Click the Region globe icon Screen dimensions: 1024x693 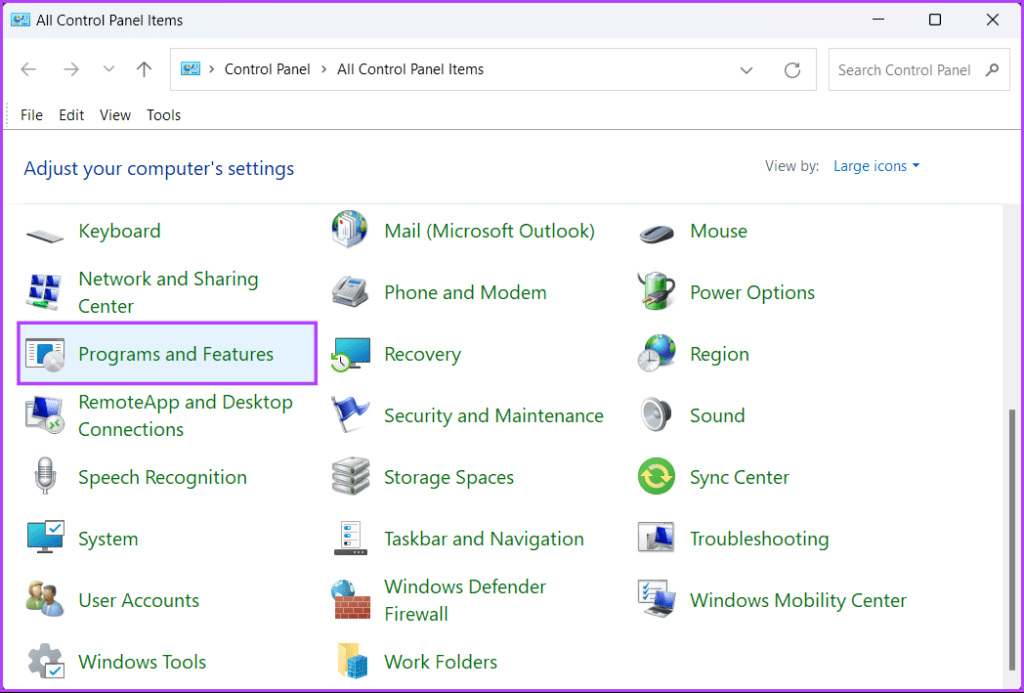tap(656, 354)
